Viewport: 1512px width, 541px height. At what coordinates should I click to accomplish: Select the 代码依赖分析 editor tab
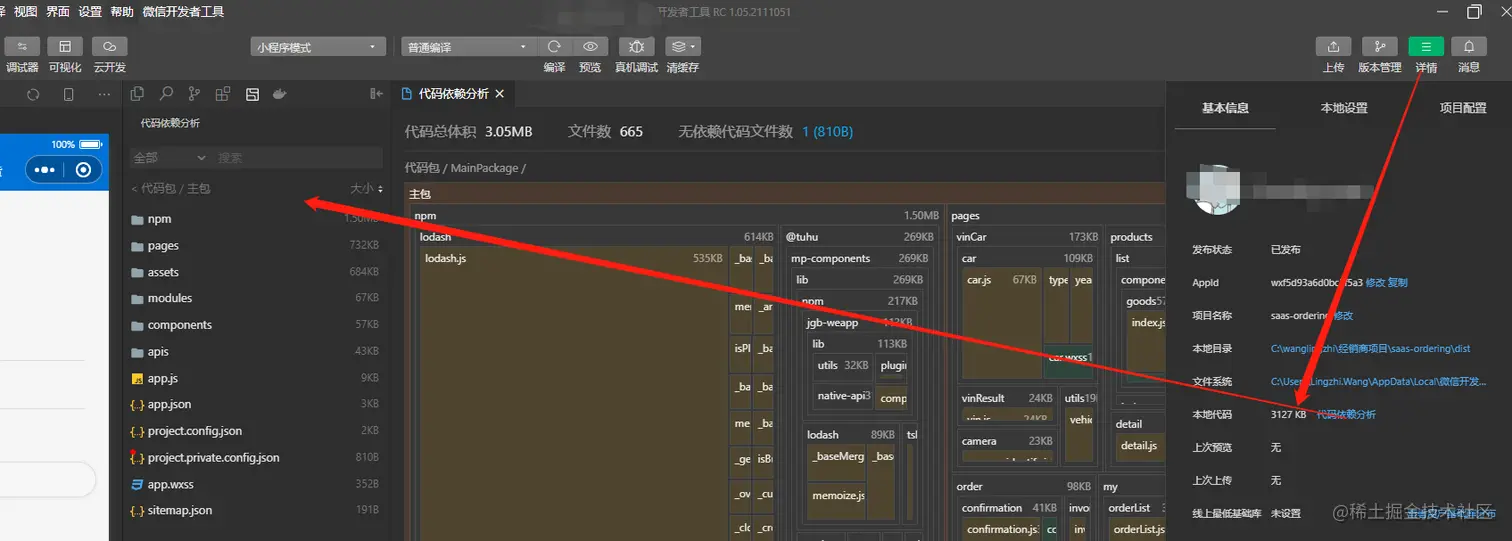454,93
